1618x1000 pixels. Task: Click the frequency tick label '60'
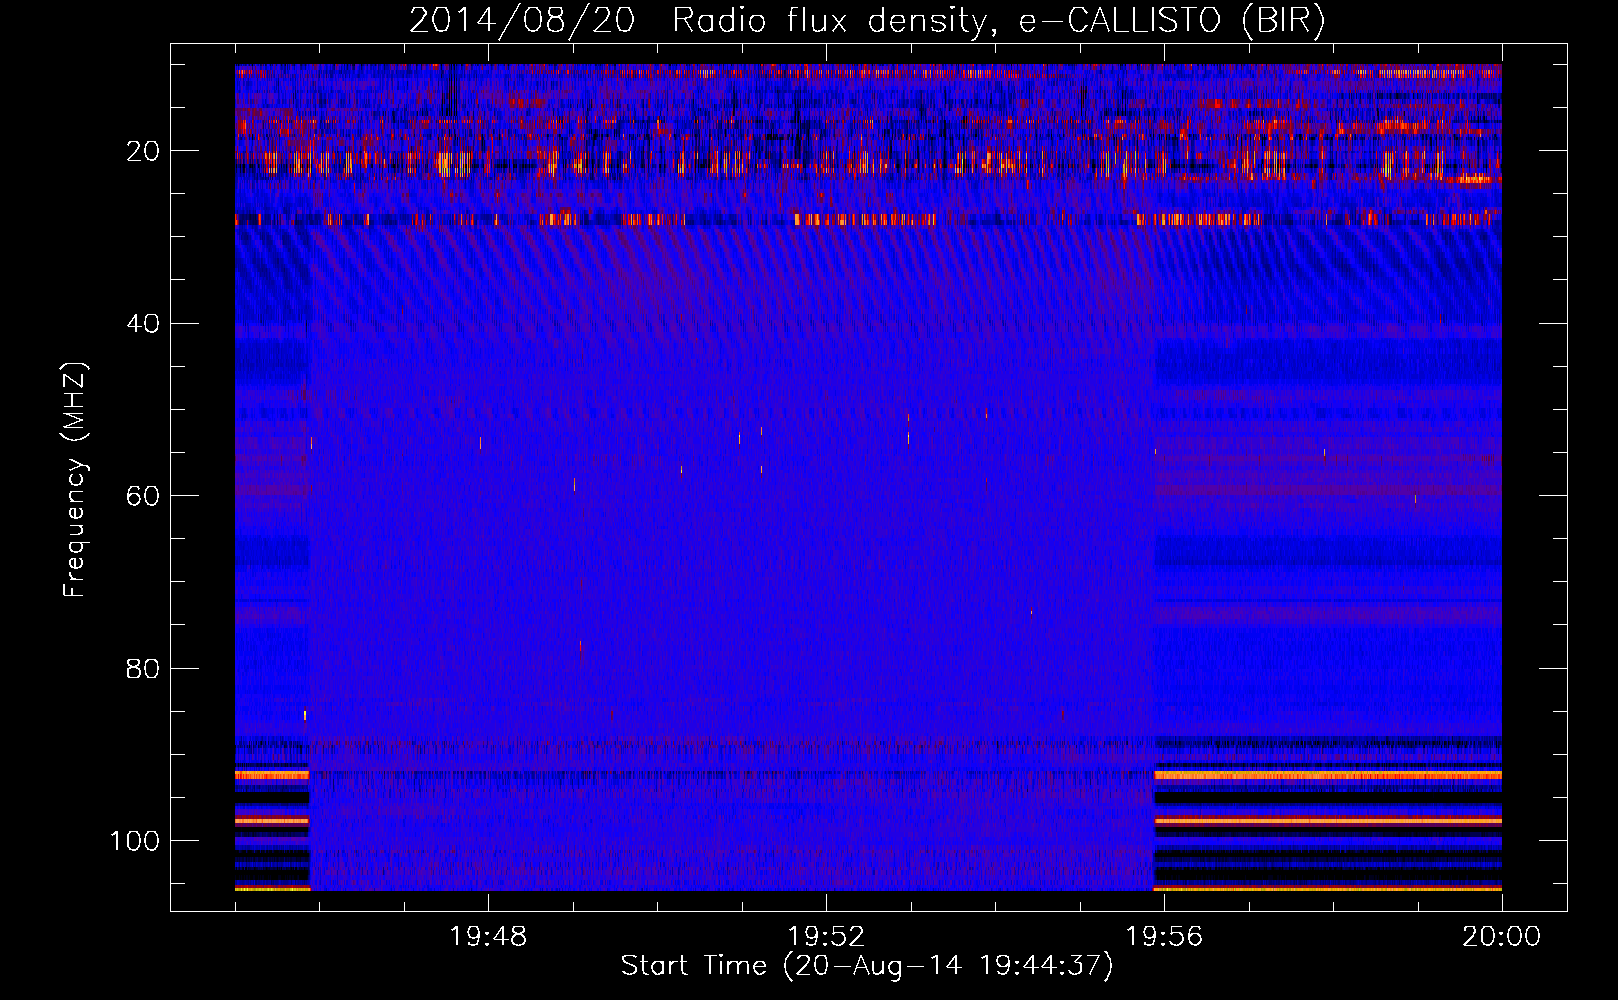pos(143,496)
